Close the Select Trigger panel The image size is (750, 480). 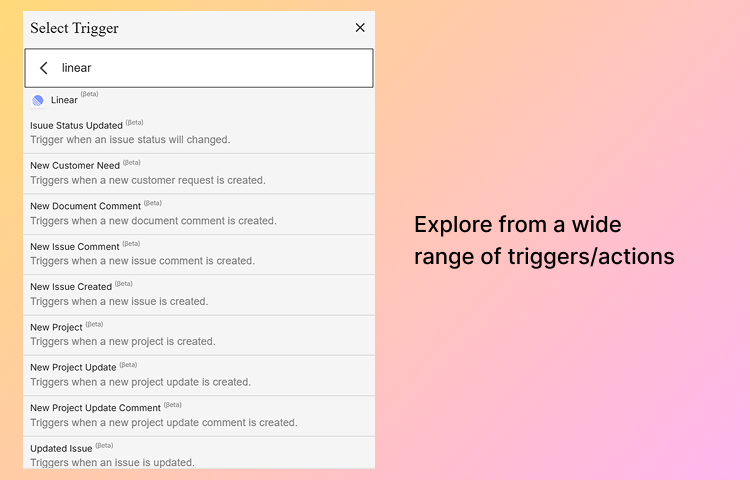[360, 28]
